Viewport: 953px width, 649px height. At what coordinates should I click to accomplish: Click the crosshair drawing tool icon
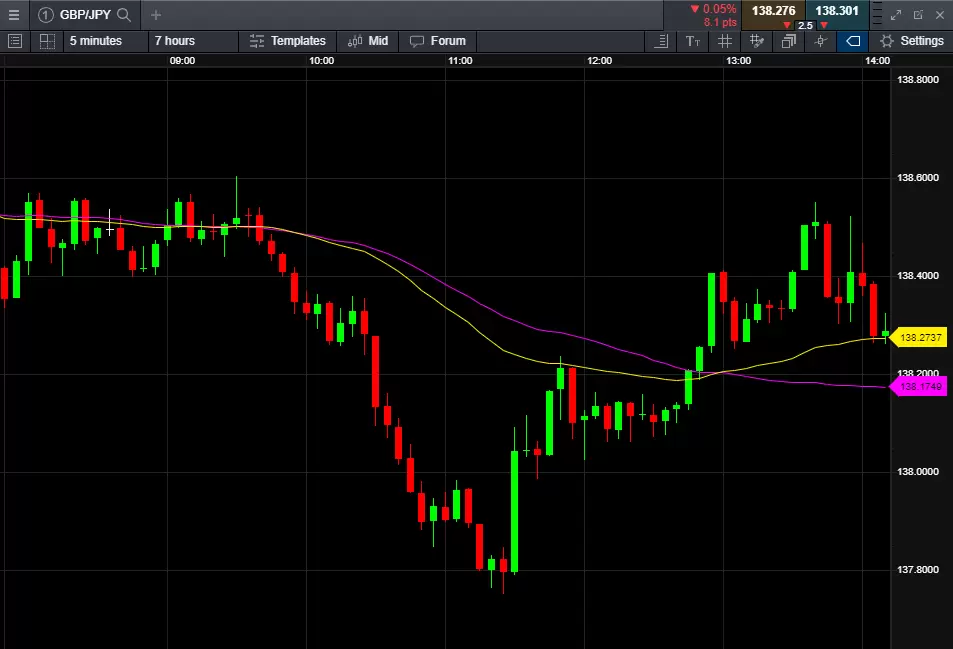click(820, 41)
